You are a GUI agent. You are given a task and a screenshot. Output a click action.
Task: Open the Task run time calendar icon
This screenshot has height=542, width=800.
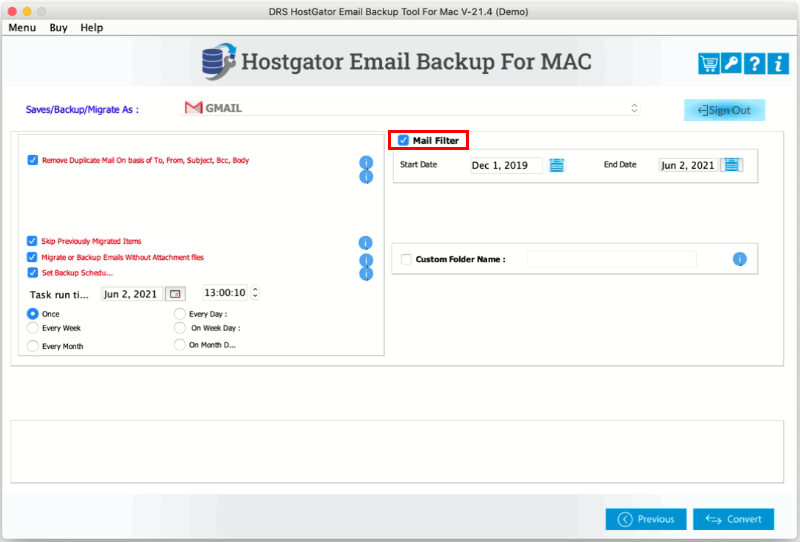(x=175, y=294)
